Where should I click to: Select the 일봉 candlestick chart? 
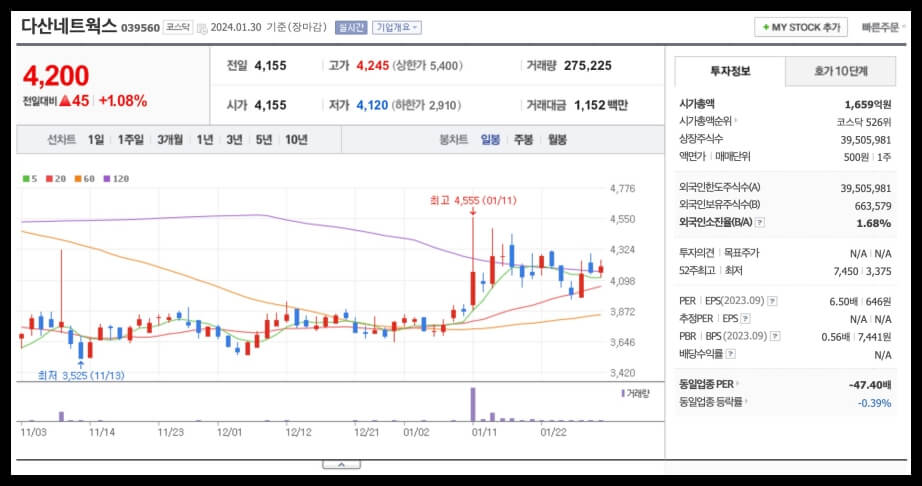[x=490, y=140]
